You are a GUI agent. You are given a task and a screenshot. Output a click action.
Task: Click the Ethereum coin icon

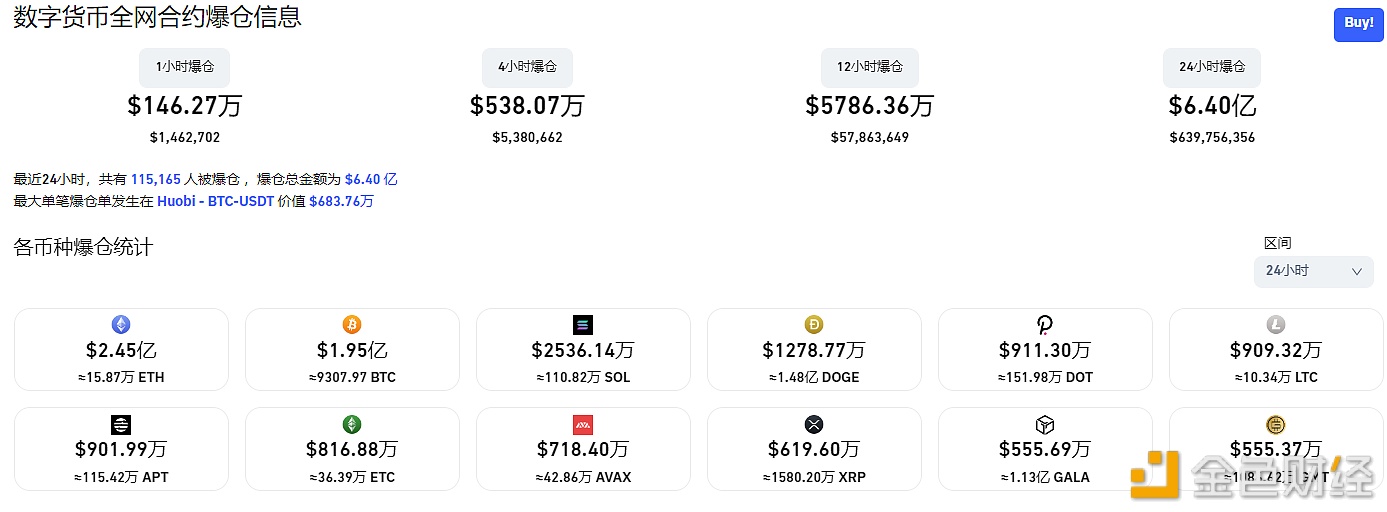pyautogui.click(x=121, y=324)
